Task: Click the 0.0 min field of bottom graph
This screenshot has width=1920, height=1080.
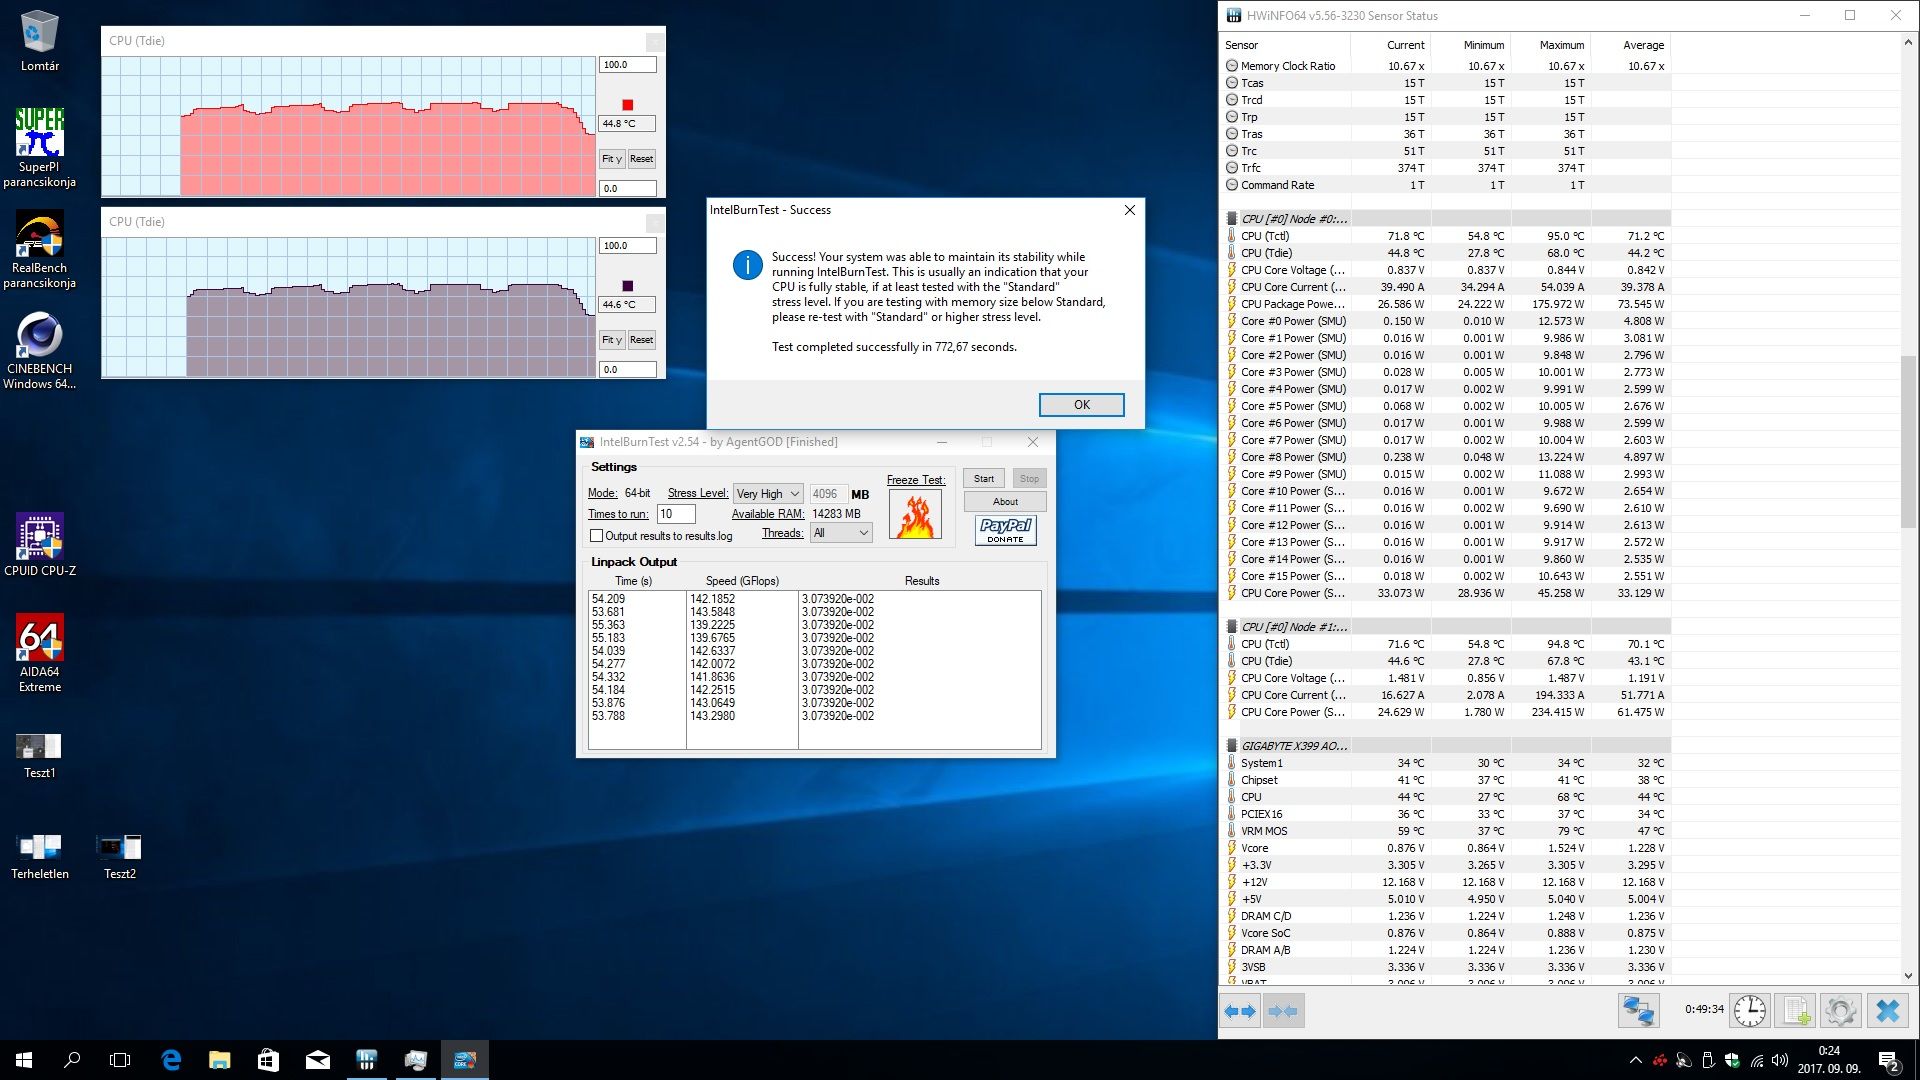Action: pos(628,370)
